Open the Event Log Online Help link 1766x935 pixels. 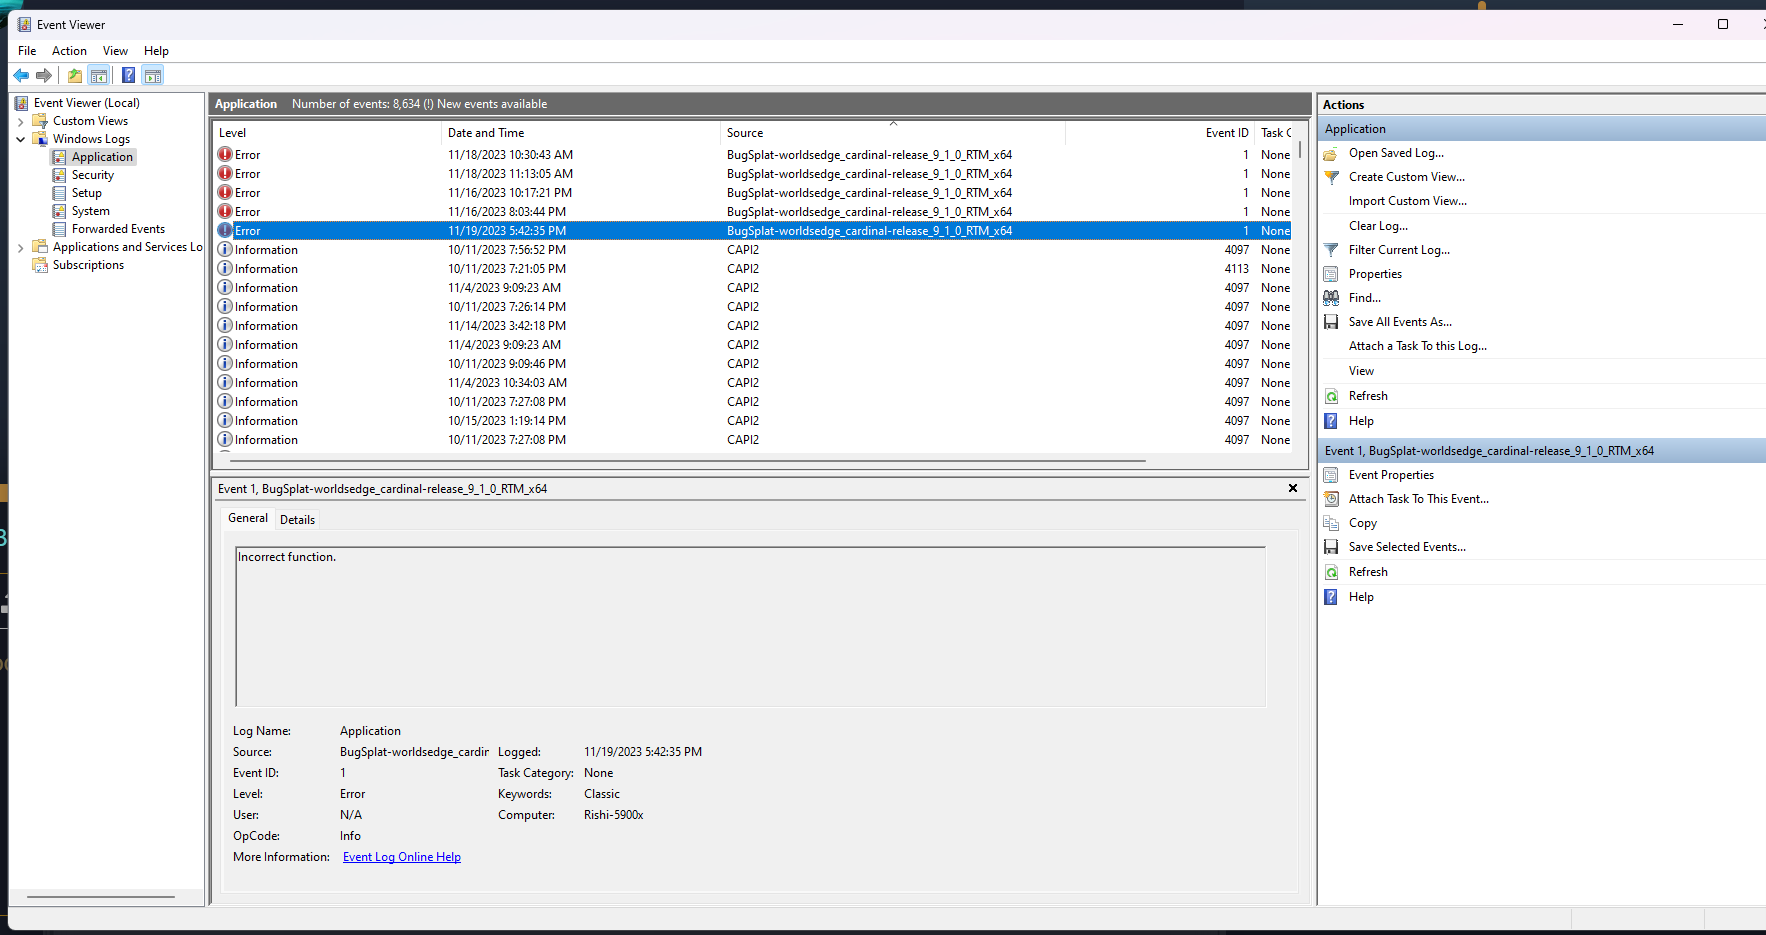pyautogui.click(x=401, y=856)
